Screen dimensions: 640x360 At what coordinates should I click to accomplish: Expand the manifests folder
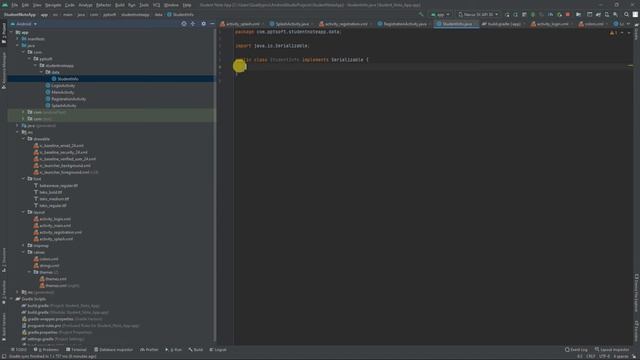[x=18, y=39]
